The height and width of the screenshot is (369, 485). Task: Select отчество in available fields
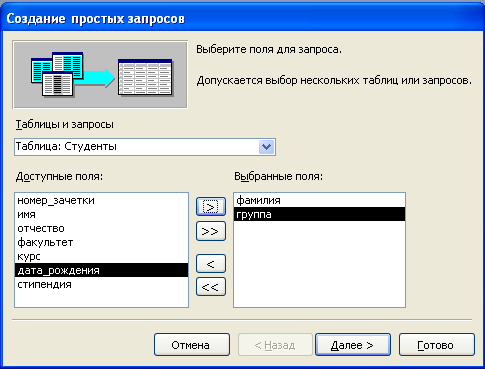101,228
